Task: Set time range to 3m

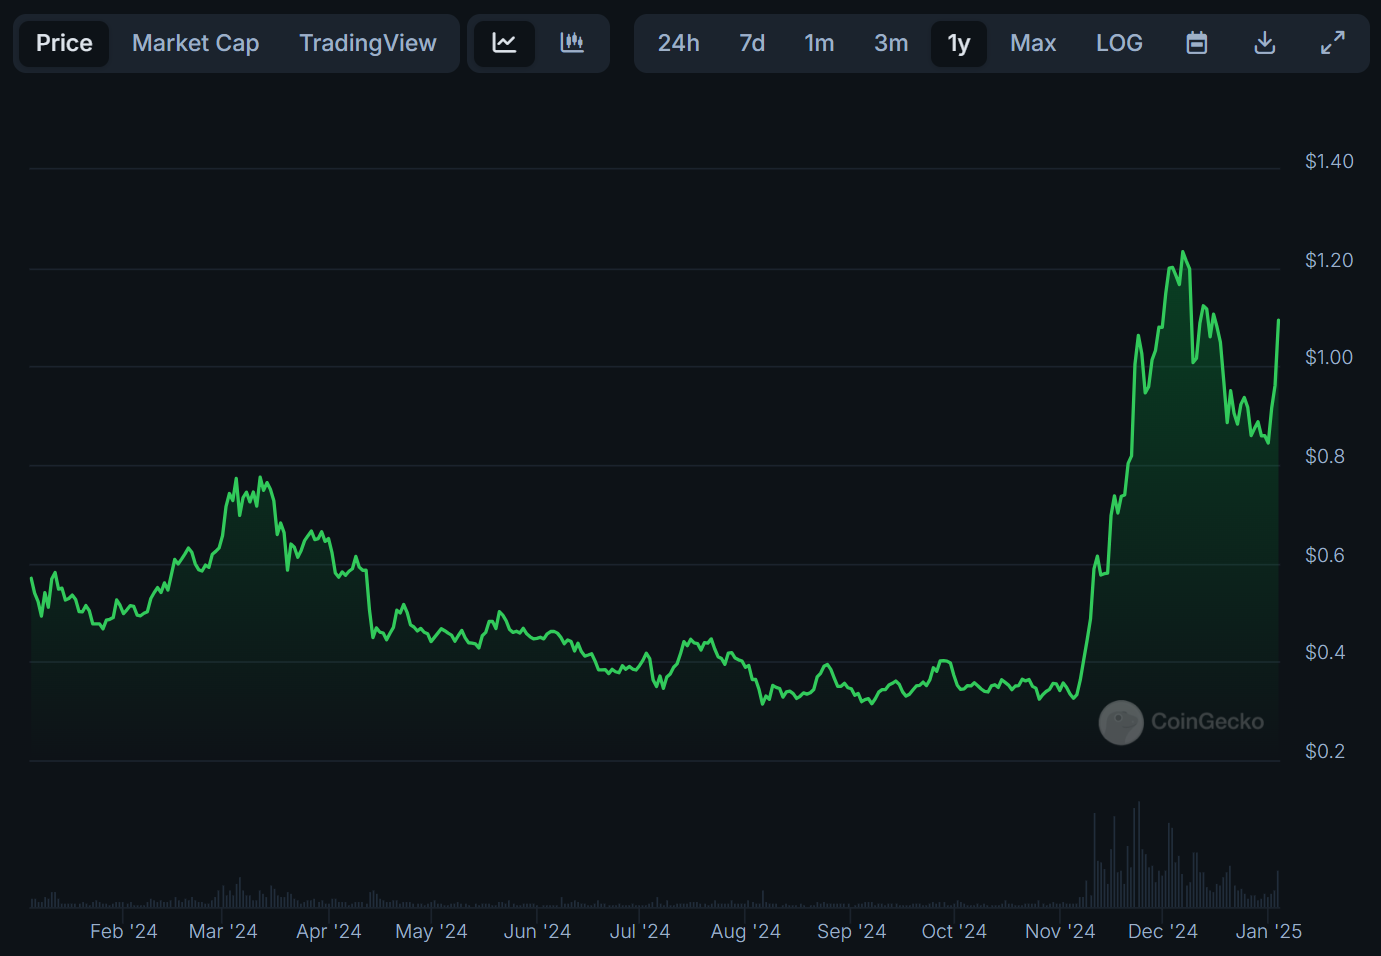Action: point(891,43)
